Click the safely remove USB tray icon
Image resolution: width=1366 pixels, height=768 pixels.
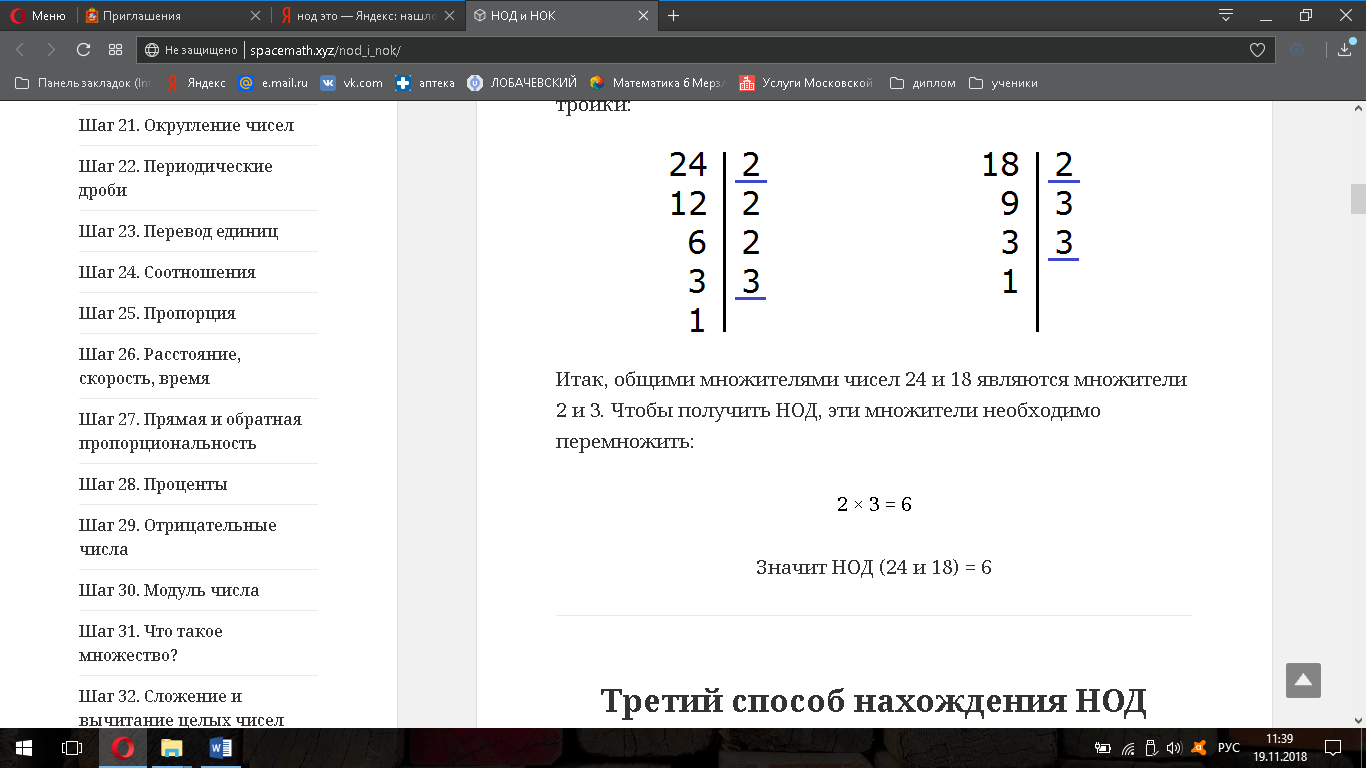tap(1151, 748)
